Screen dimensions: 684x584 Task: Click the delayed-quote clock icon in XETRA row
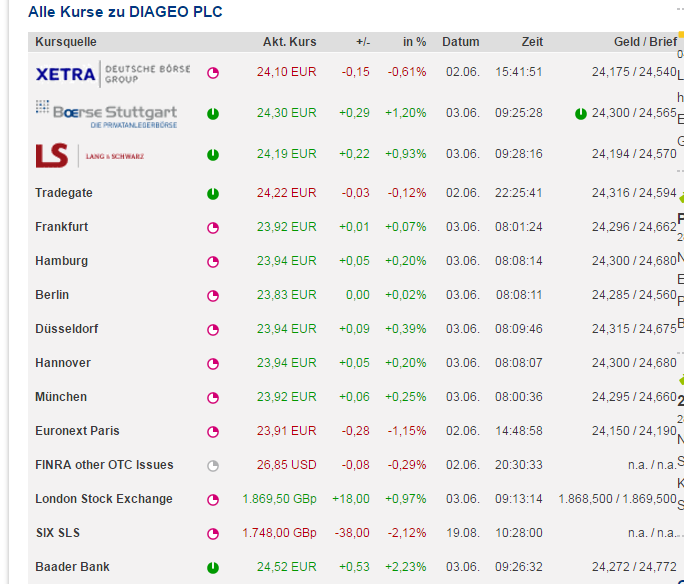click(213, 73)
